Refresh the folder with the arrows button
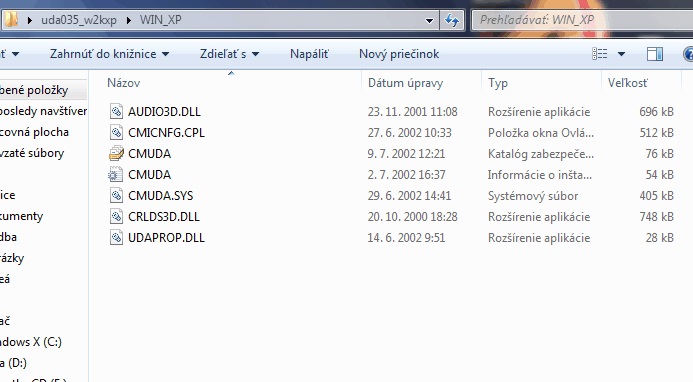 click(452, 20)
